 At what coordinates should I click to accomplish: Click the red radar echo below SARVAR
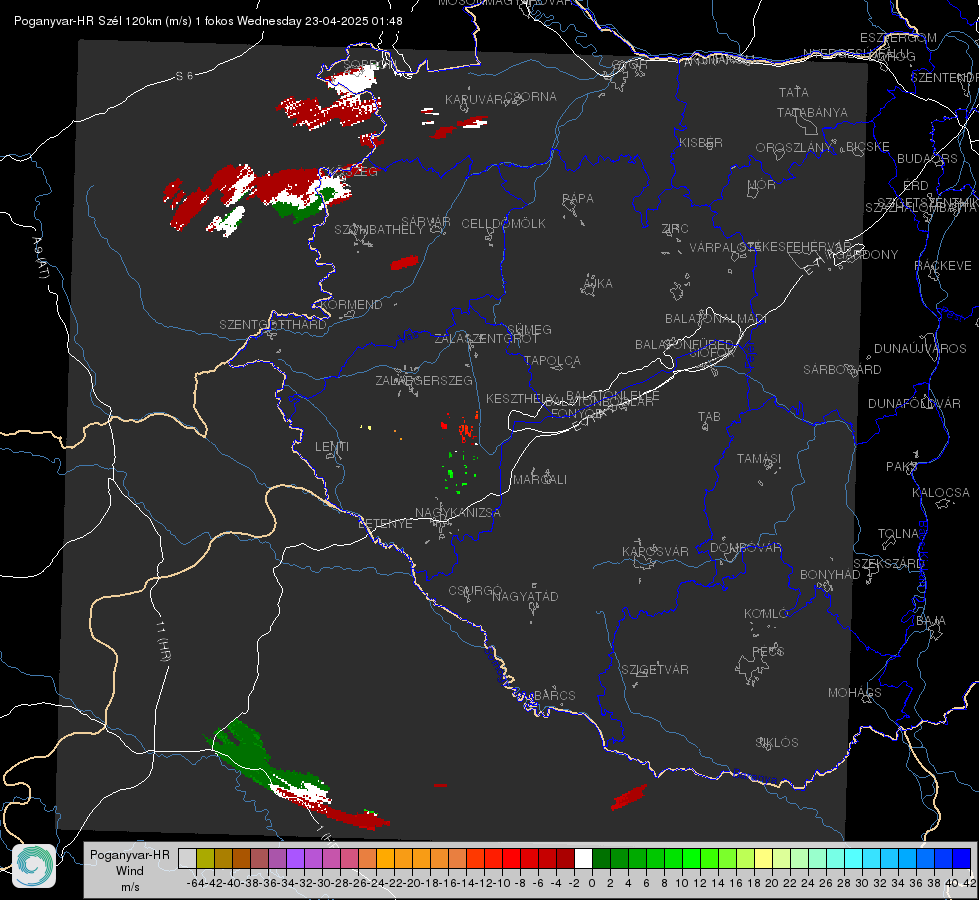click(405, 262)
